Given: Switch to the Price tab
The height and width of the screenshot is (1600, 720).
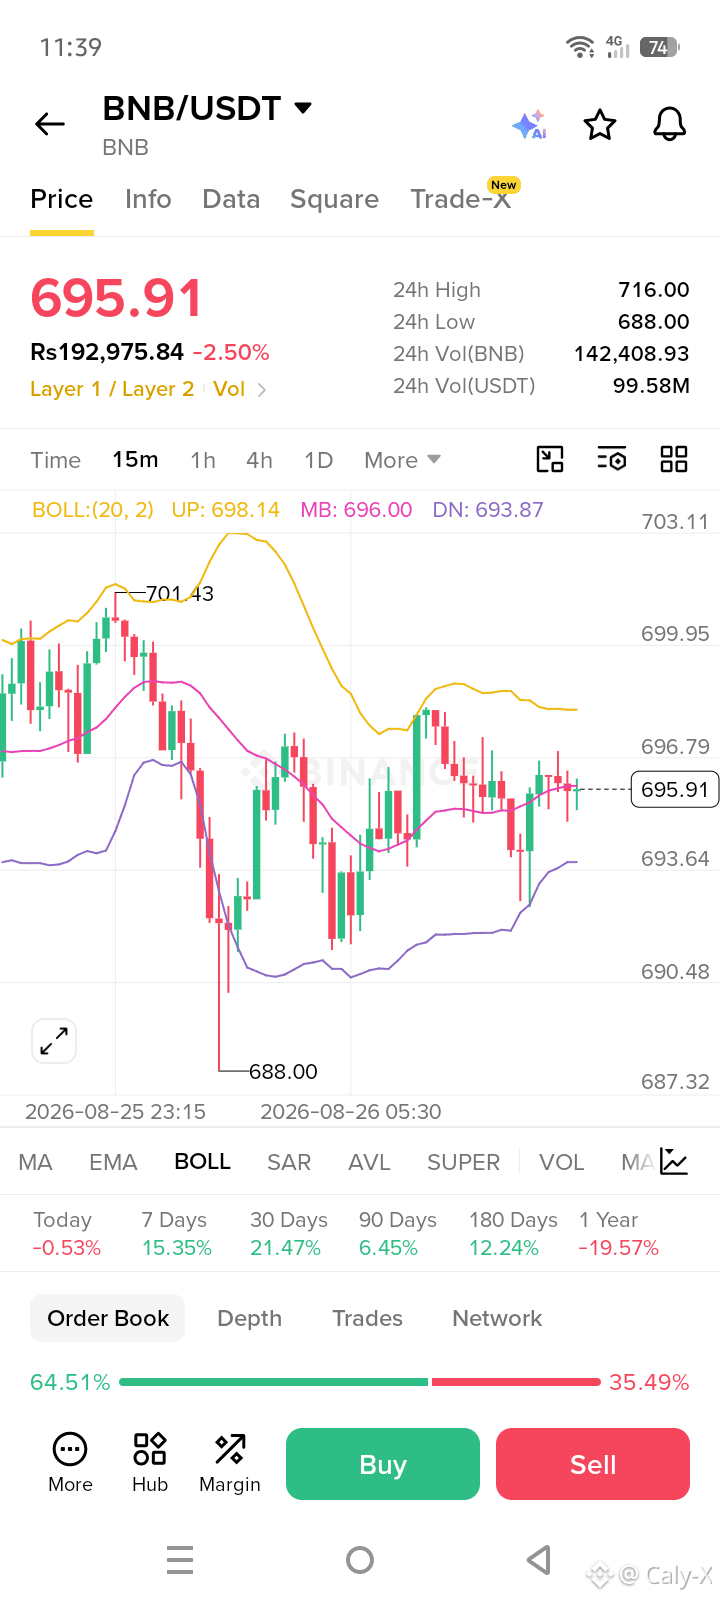Looking at the screenshot, I should [x=62, y=199].
